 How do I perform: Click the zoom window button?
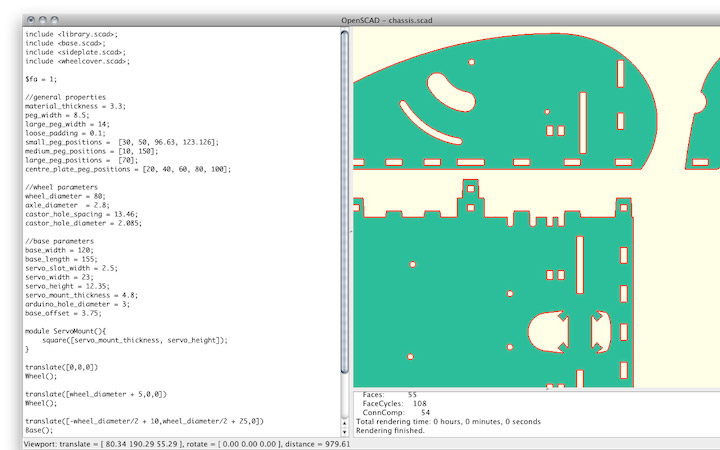tap(55, 20)
